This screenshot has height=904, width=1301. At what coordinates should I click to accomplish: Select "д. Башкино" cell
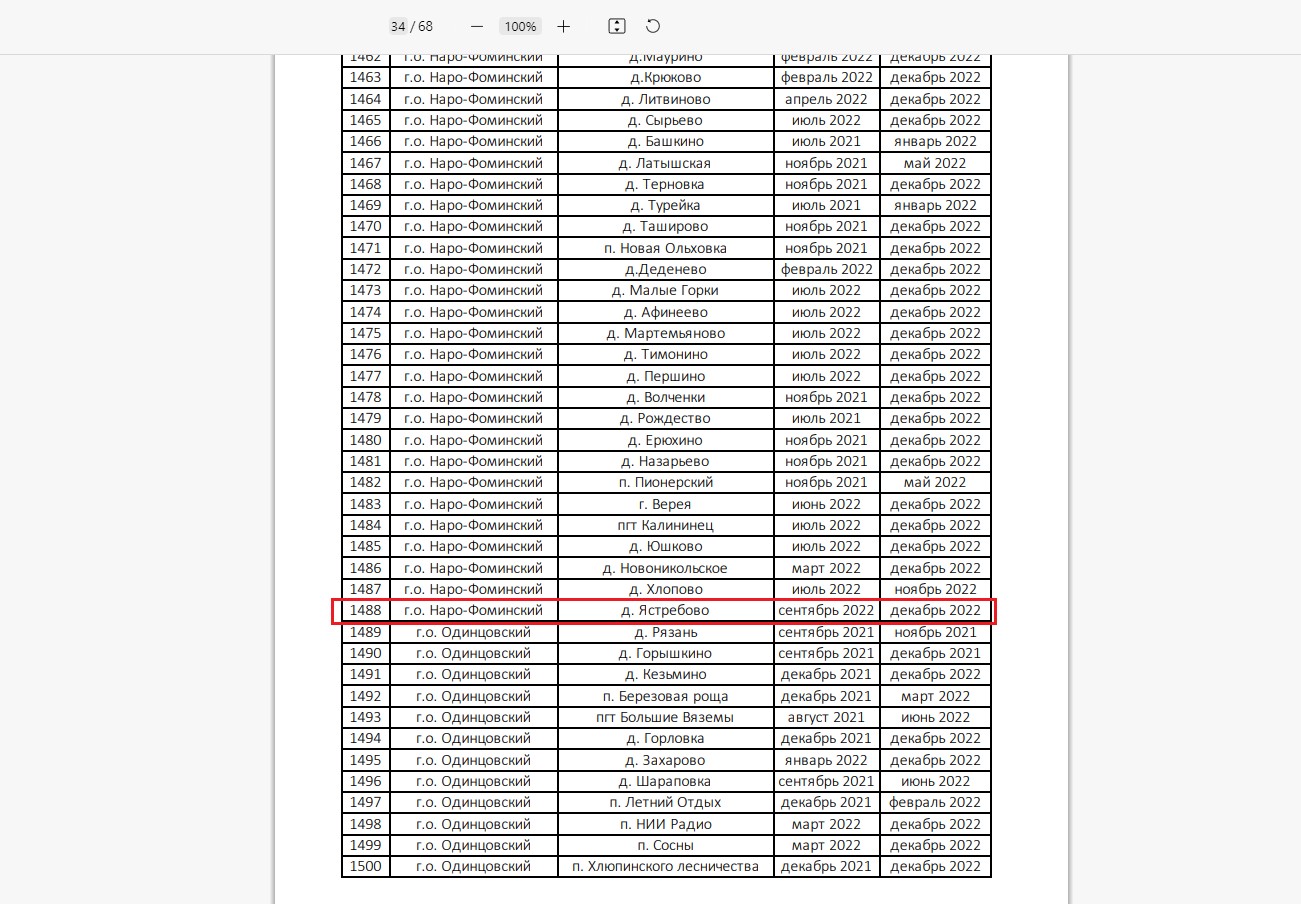click(x=665, y=141)
